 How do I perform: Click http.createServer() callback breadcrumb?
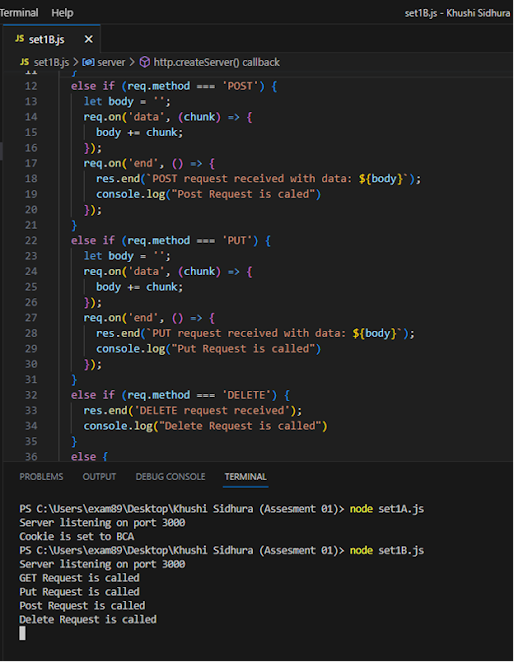click(216, 62)
